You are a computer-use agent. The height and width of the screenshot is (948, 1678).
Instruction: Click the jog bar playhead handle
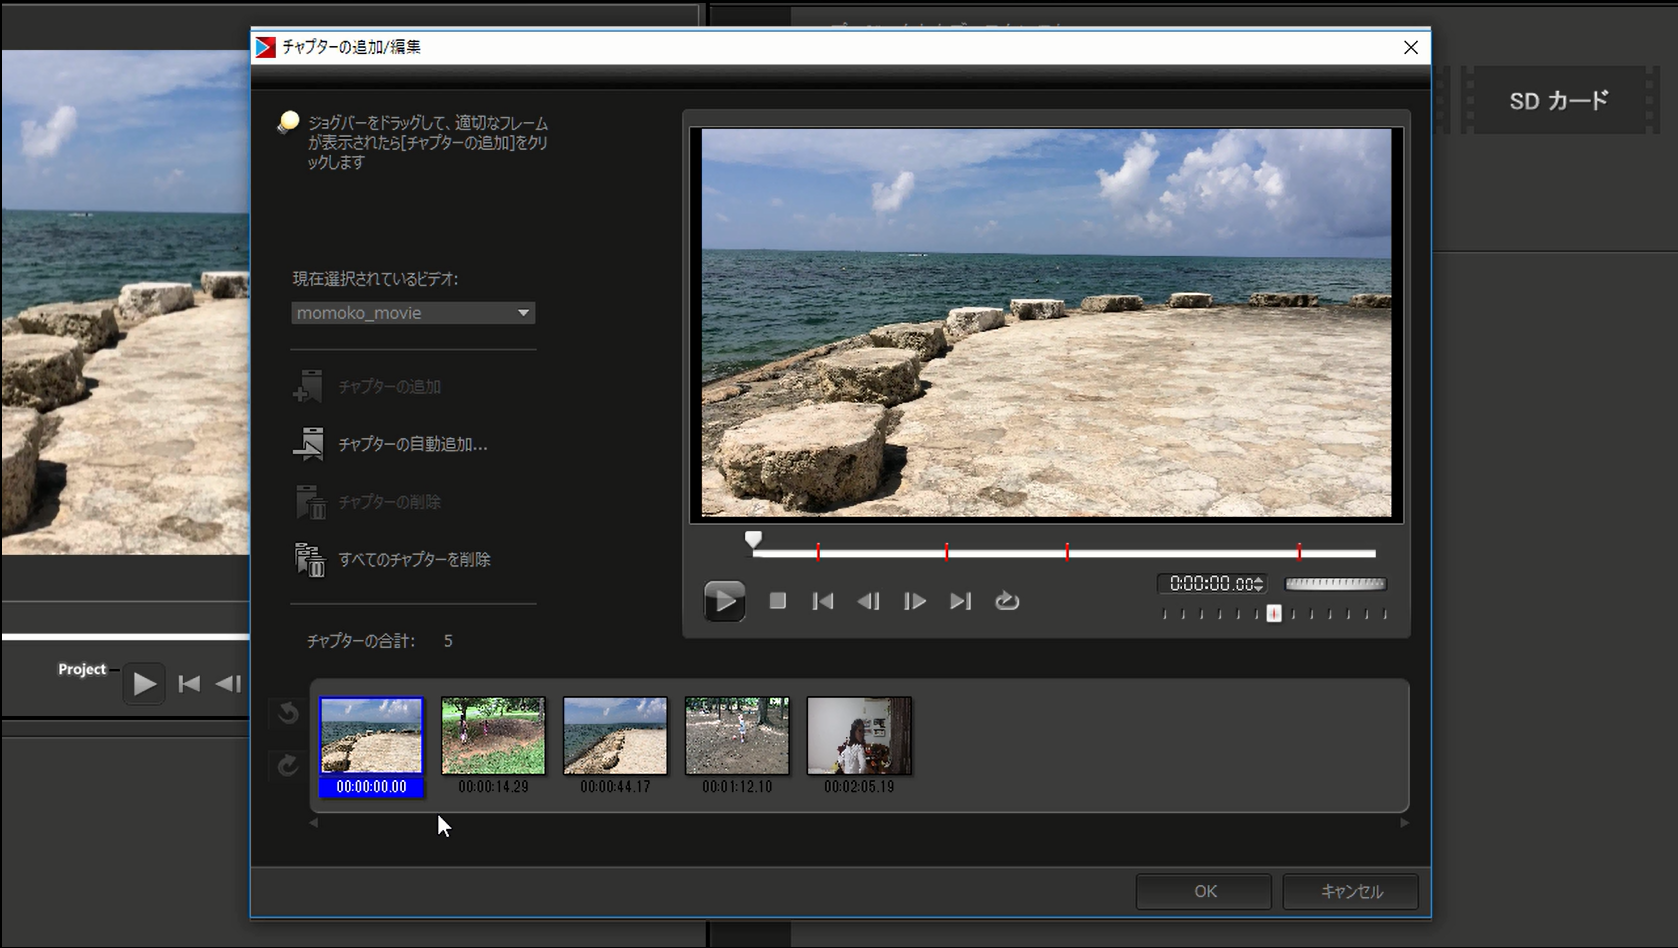tap(753, 540)
